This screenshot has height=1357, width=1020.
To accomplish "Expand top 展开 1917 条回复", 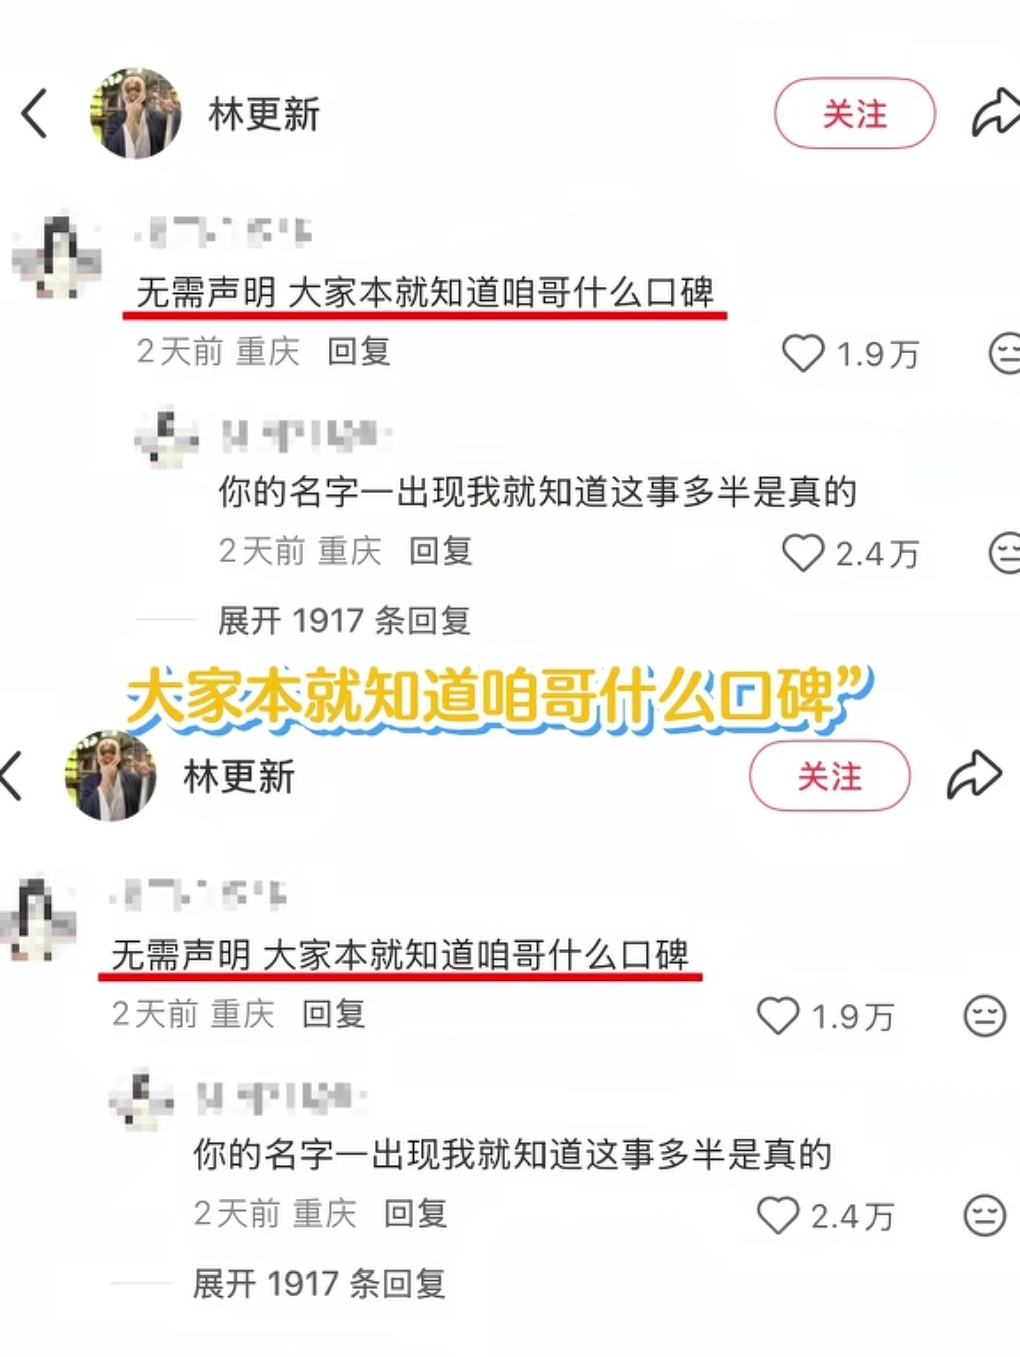I will pos(344,621).
